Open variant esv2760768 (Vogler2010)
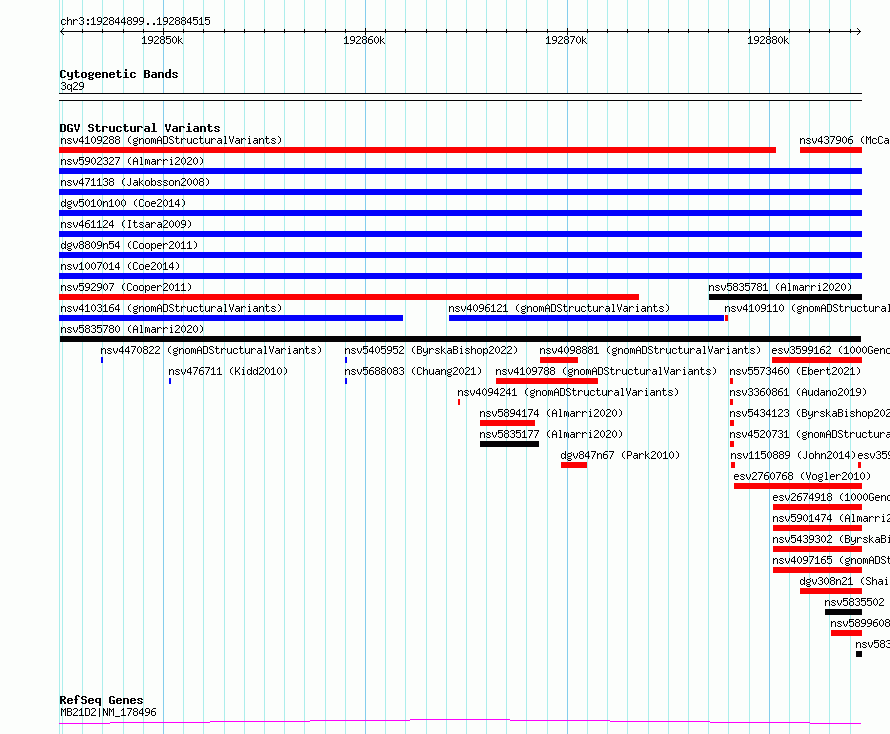The width and height of the screenshot is (890, 734). pos(802,476)
